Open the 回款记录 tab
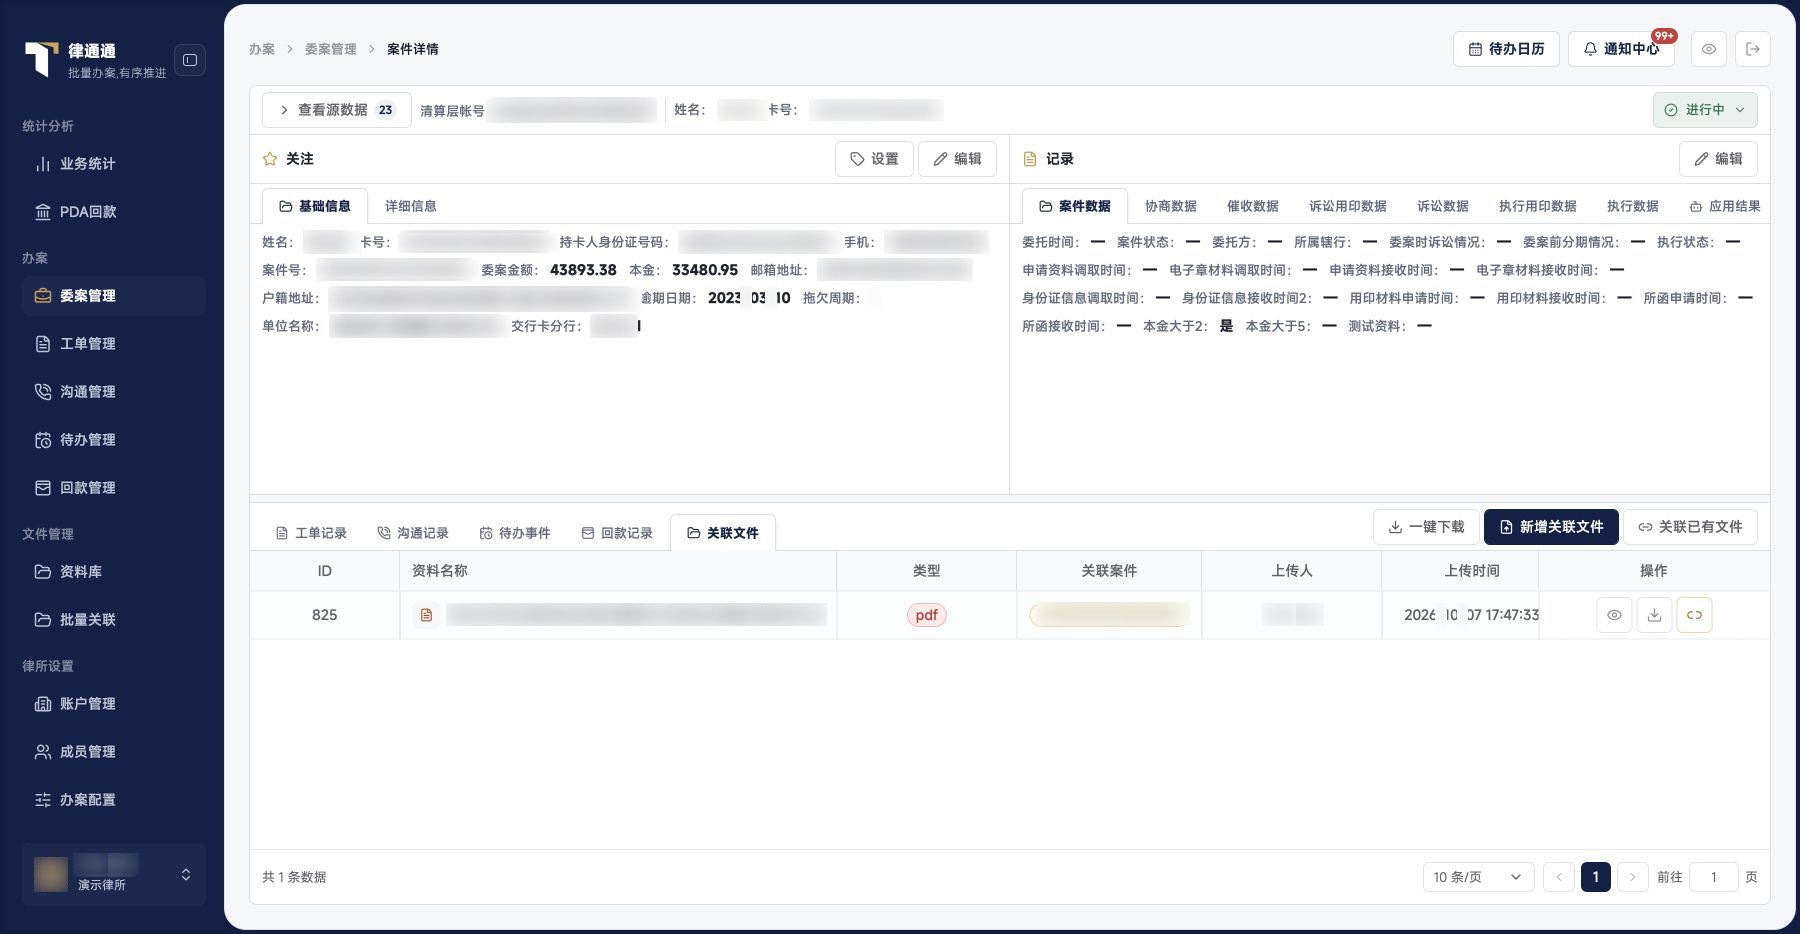This screenshot has height=934, width=1800. click(x=617, y=533)
